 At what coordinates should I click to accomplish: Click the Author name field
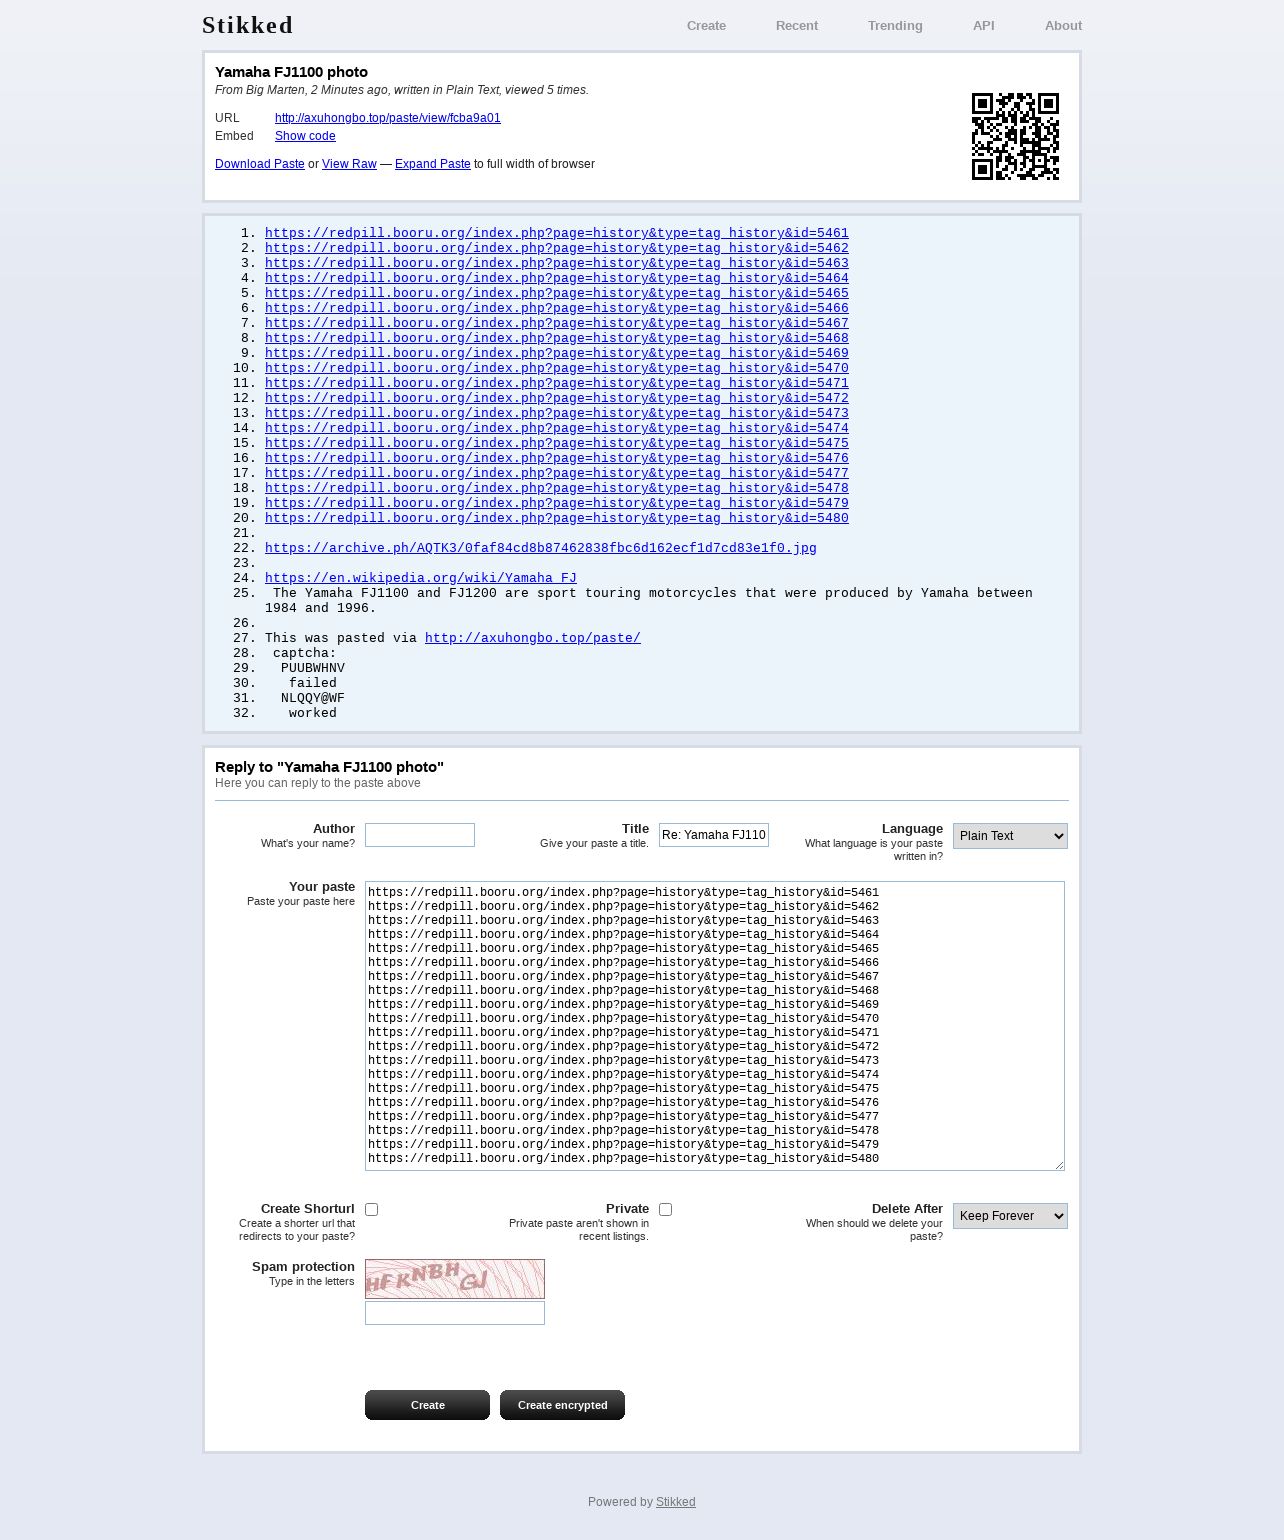click(420, 835)
